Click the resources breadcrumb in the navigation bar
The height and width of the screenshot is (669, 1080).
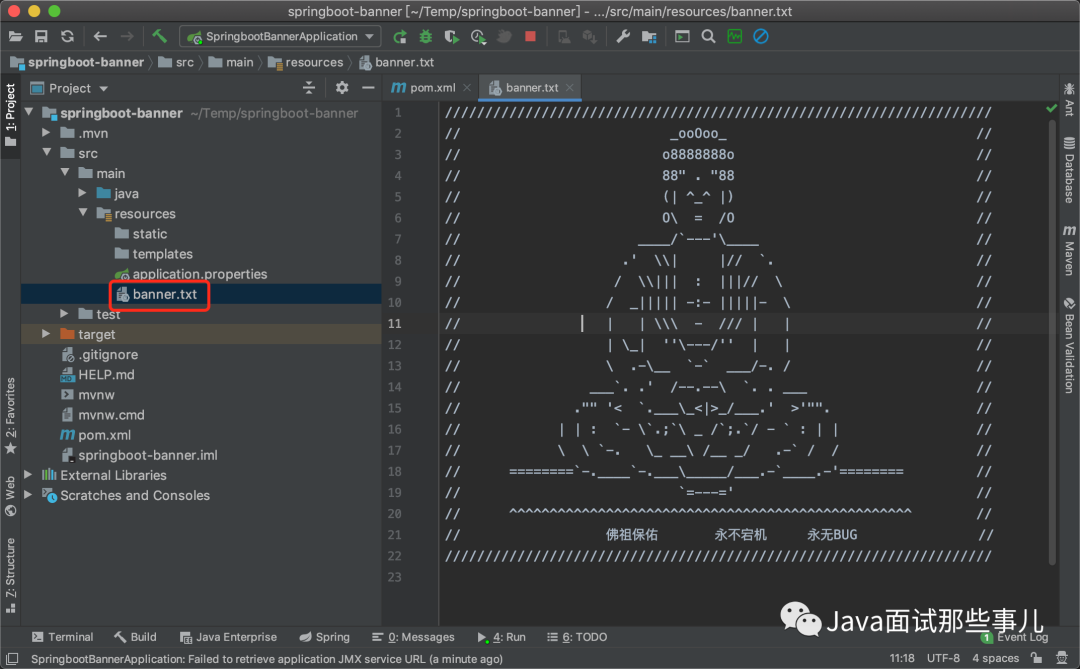pos(307,62)
